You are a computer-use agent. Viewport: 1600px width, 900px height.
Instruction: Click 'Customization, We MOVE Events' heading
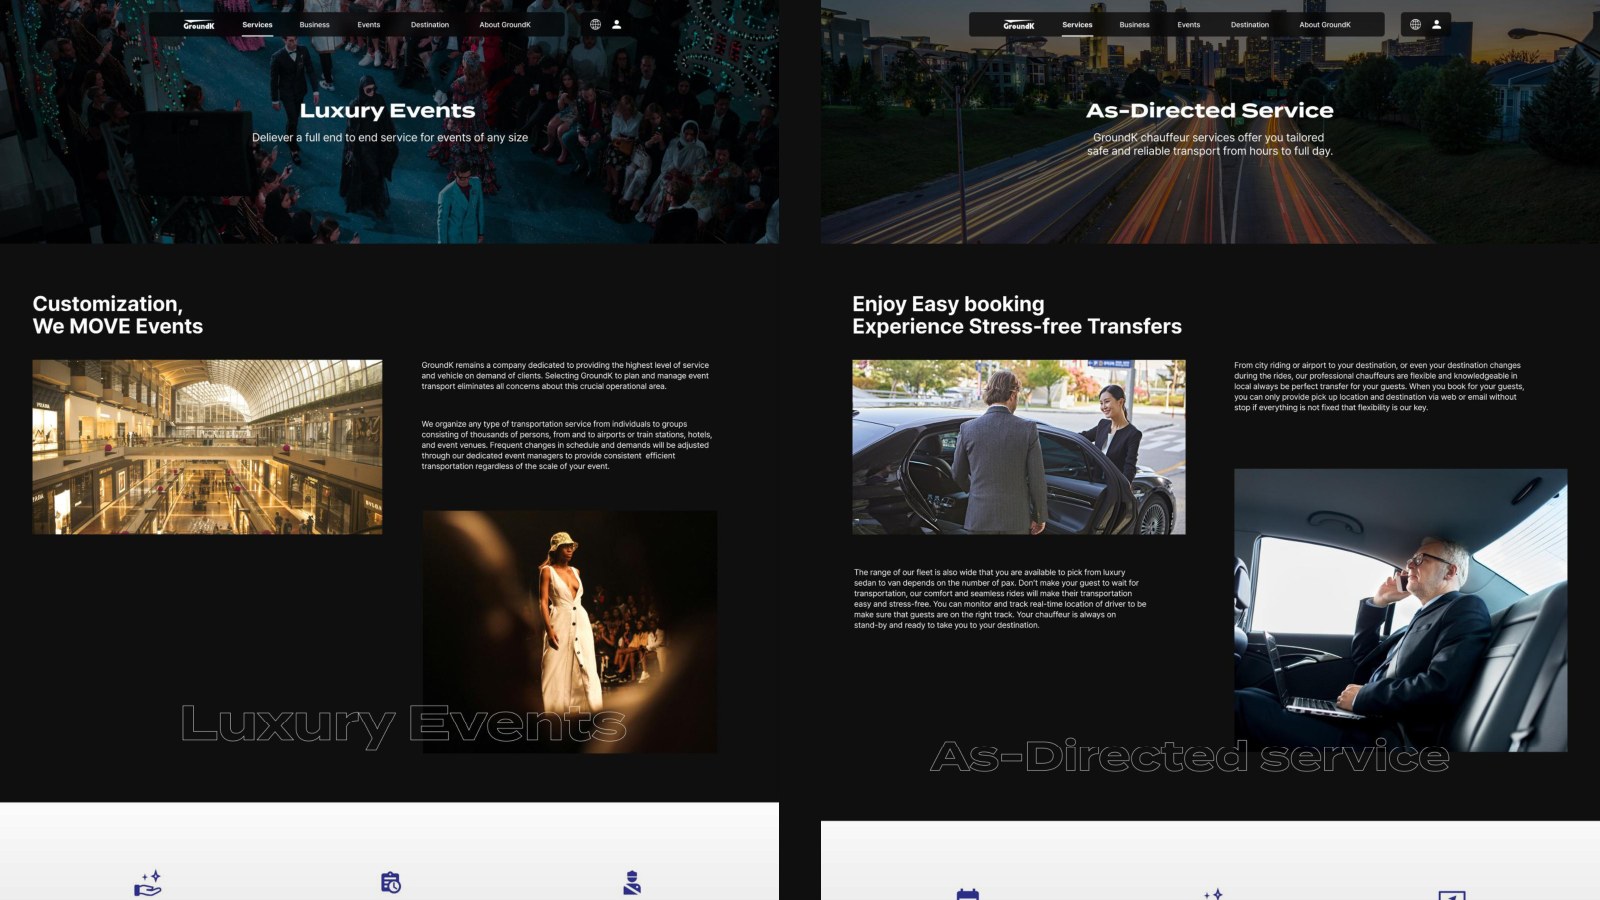(x=118, y=315)
